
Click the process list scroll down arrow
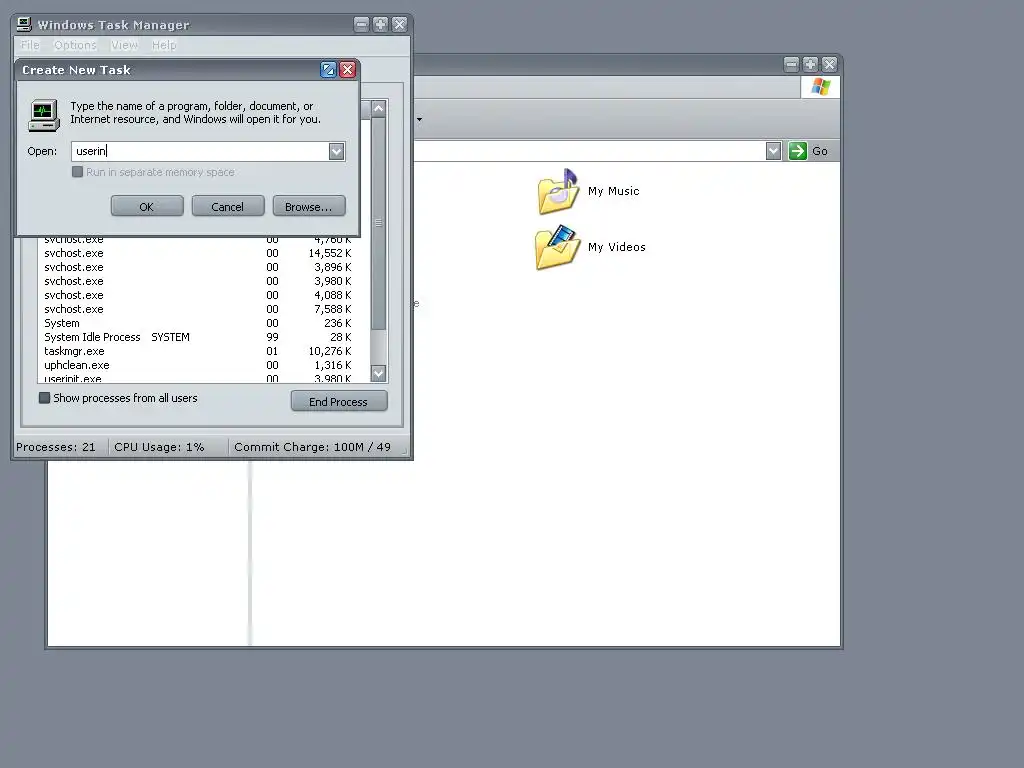[x=379, y=374]
